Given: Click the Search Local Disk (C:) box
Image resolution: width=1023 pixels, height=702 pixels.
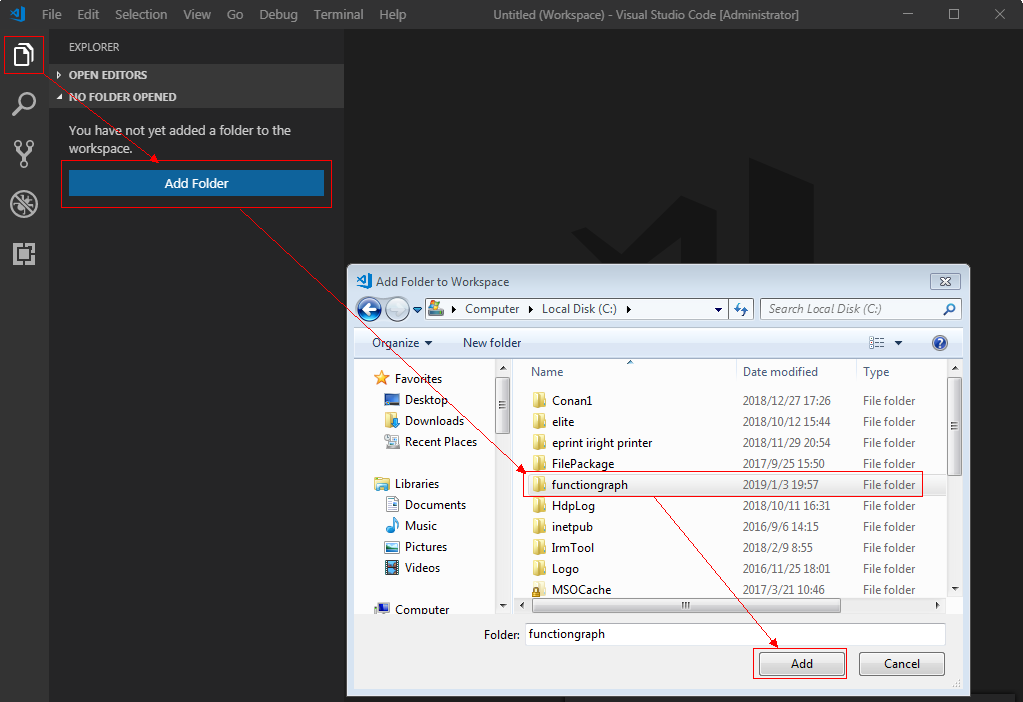Looking at the screenshot, I should tap(850, 309).
